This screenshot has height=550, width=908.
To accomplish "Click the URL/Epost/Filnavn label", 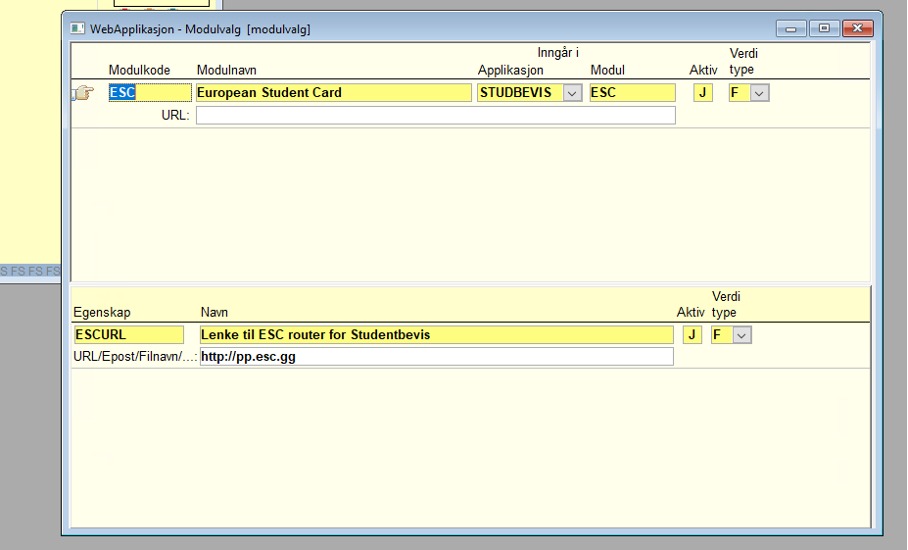I will coord(135,357).
